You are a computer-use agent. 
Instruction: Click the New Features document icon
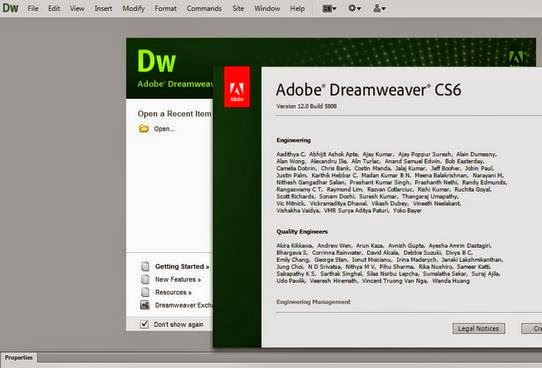point(145,279)
